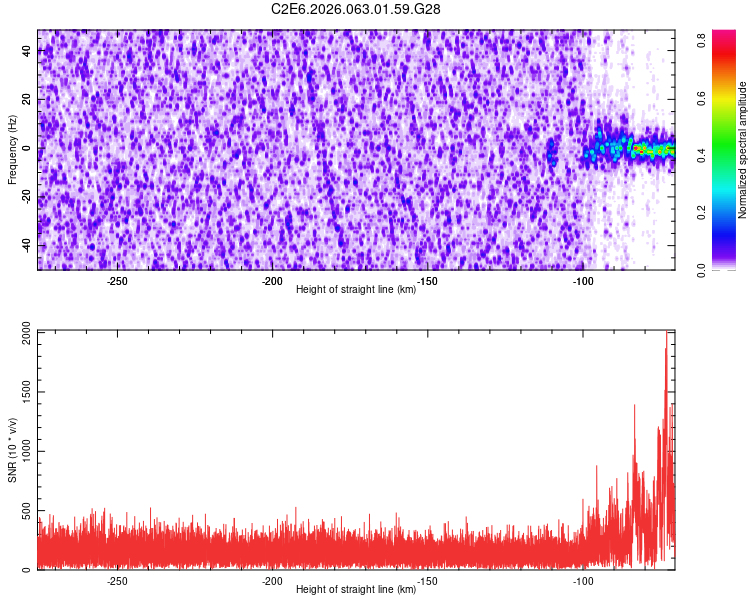
Task: Click the 2000 tick on the SNR axis
Action: click(x=22, y=337)
